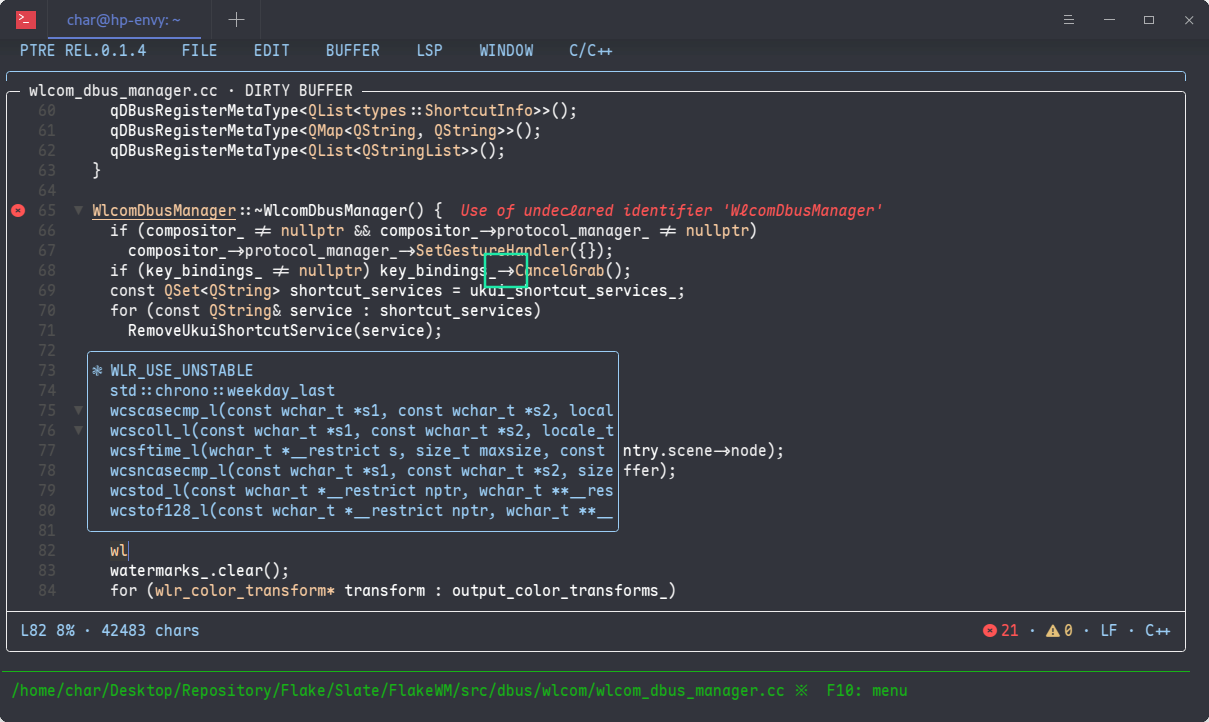
Task: Toggle the fold arrow at line 76
Action: coord(78,431)
